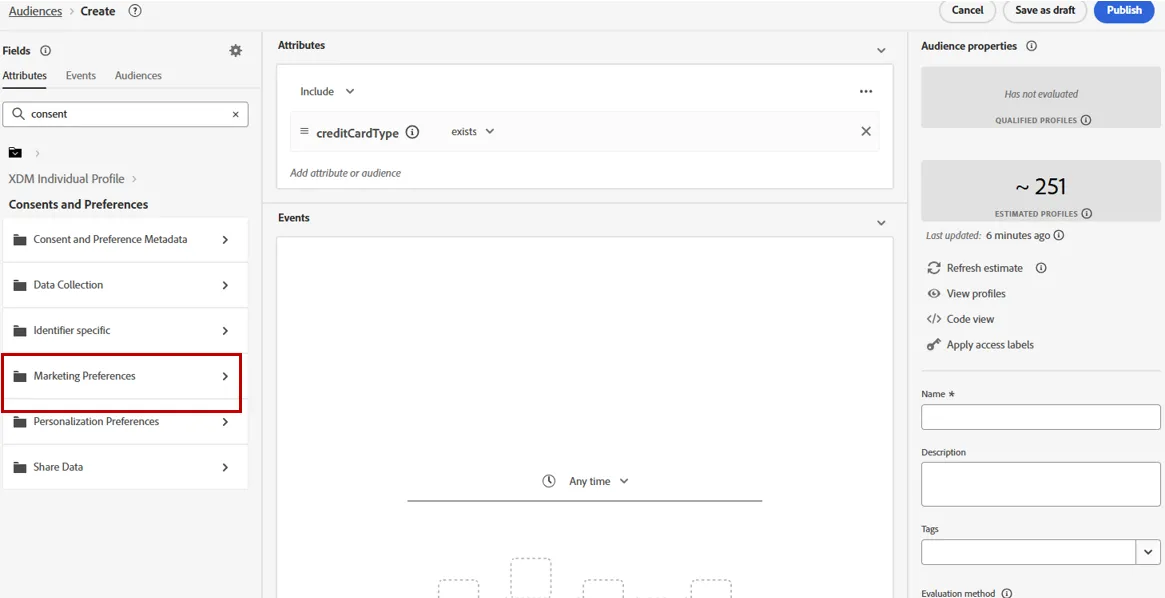Expand the Identifier specific folder
This screenshot has width=1165, height=598.
click(x=126, y=330)
